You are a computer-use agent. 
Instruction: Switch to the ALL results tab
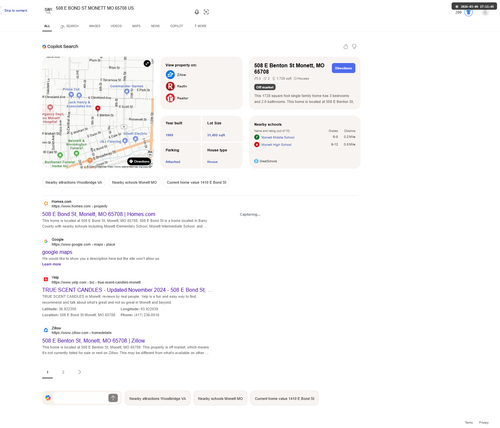pyautogui.click(x=47, y=26)
